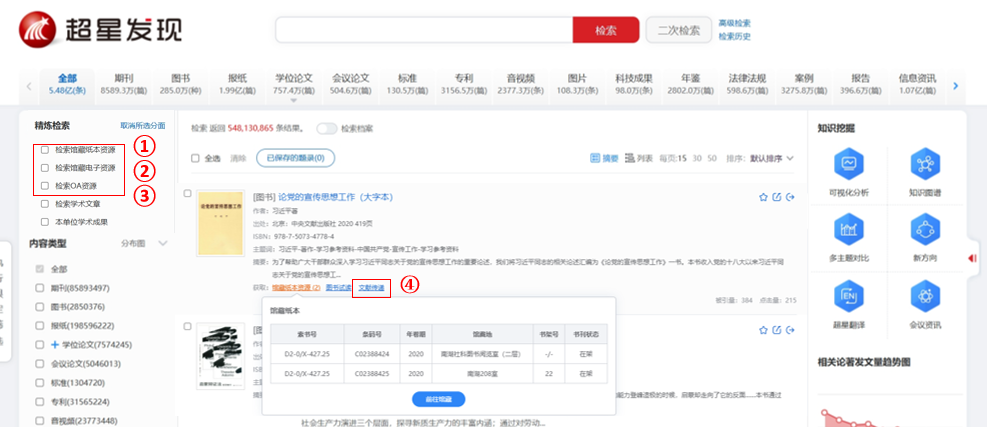
Task: Click the 文献传递 link
Action: click(x=373, y=288)
